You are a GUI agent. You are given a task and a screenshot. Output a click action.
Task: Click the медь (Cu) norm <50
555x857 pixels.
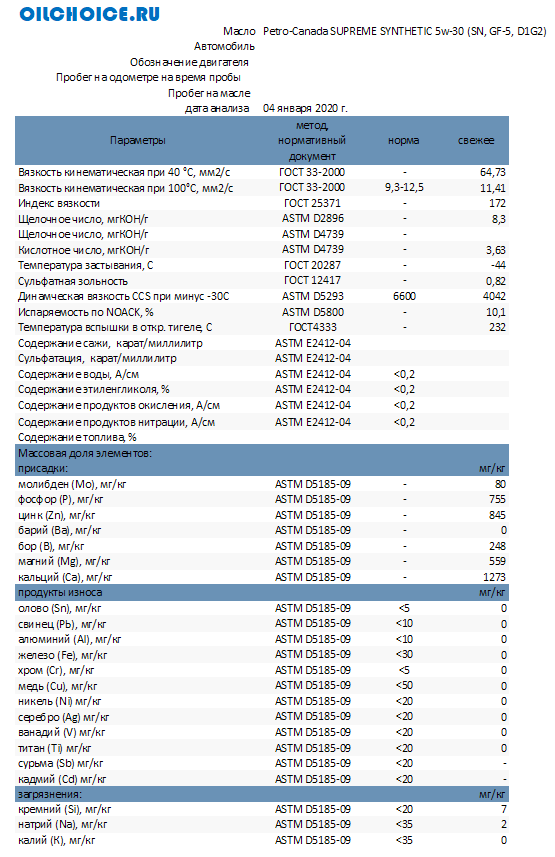[404, 685]
